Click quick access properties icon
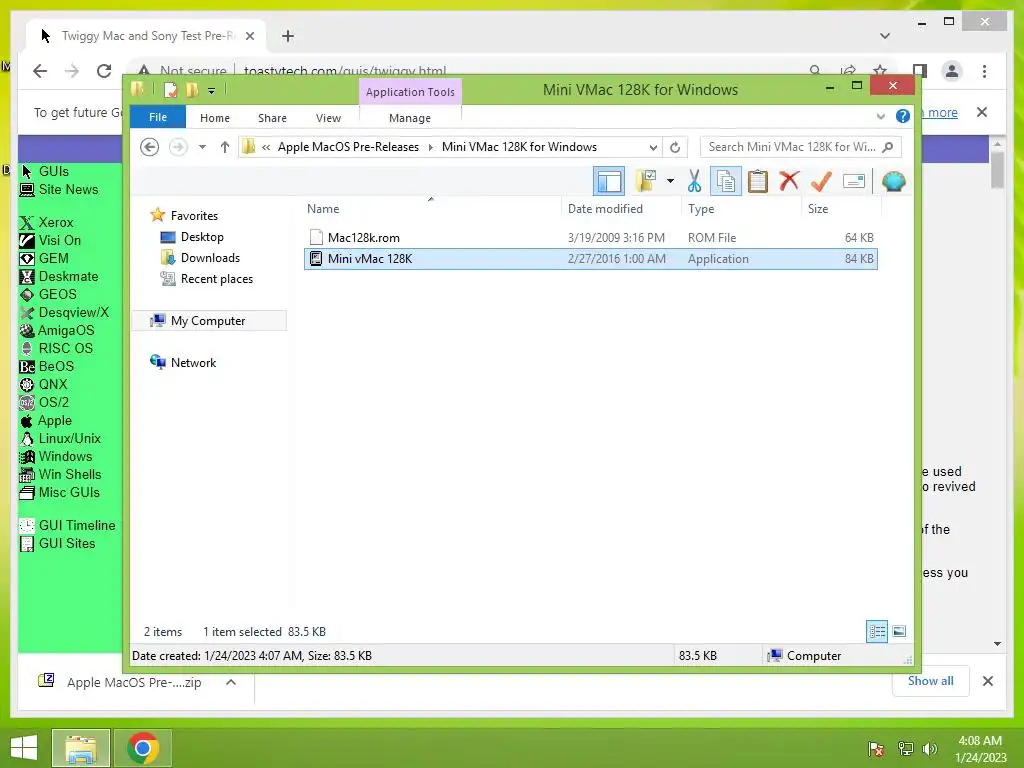 click(171, 90)
